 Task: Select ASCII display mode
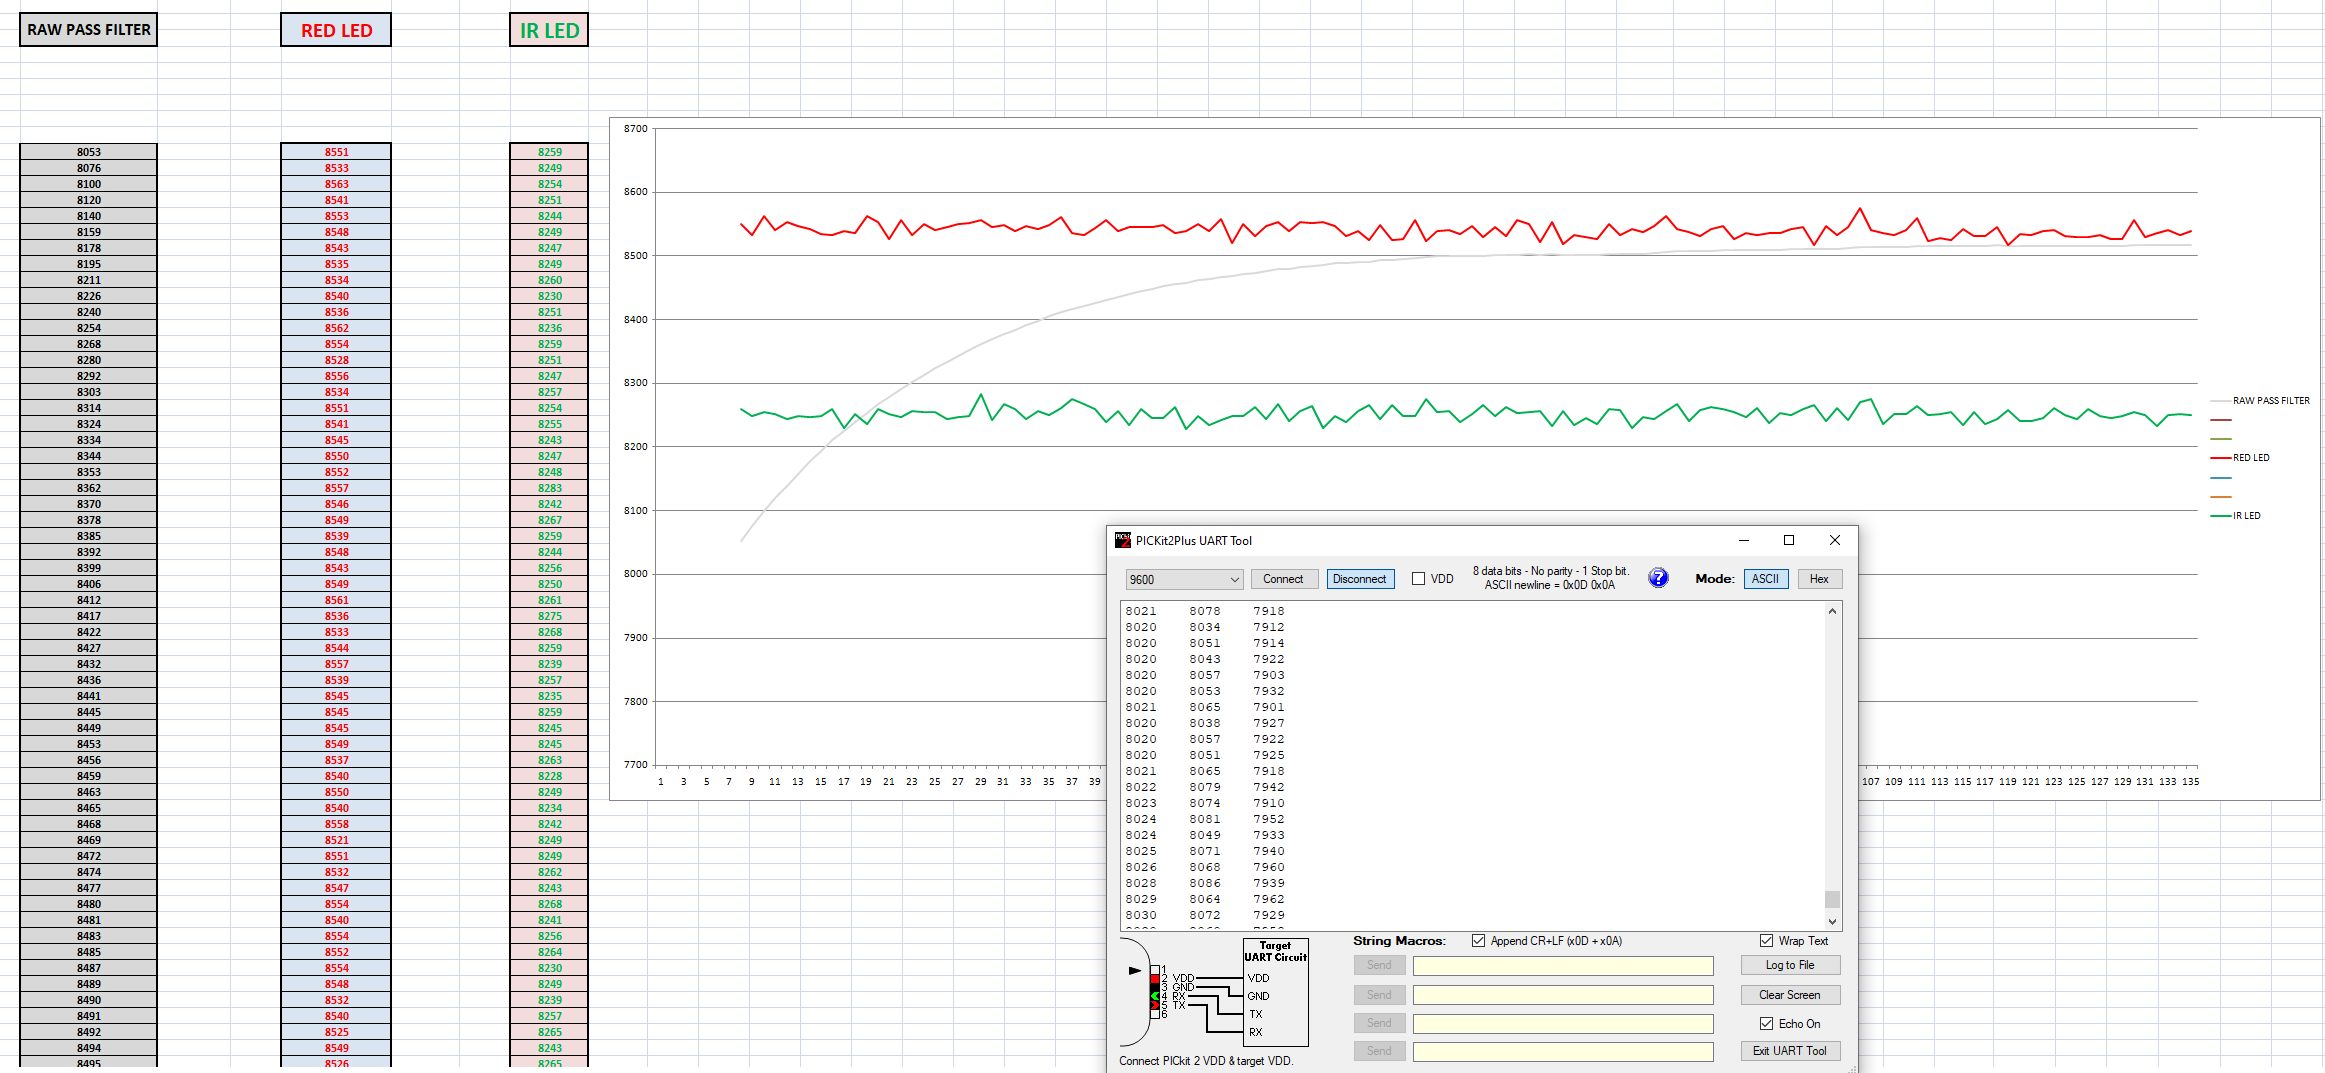[1765, 579]
